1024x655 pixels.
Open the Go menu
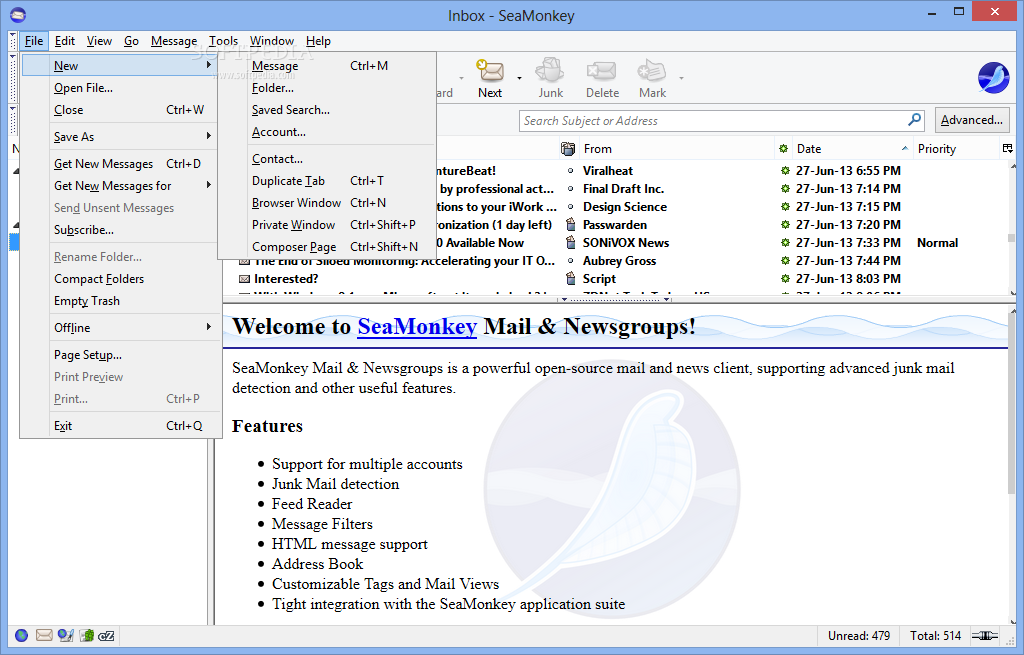coord(131,41)
